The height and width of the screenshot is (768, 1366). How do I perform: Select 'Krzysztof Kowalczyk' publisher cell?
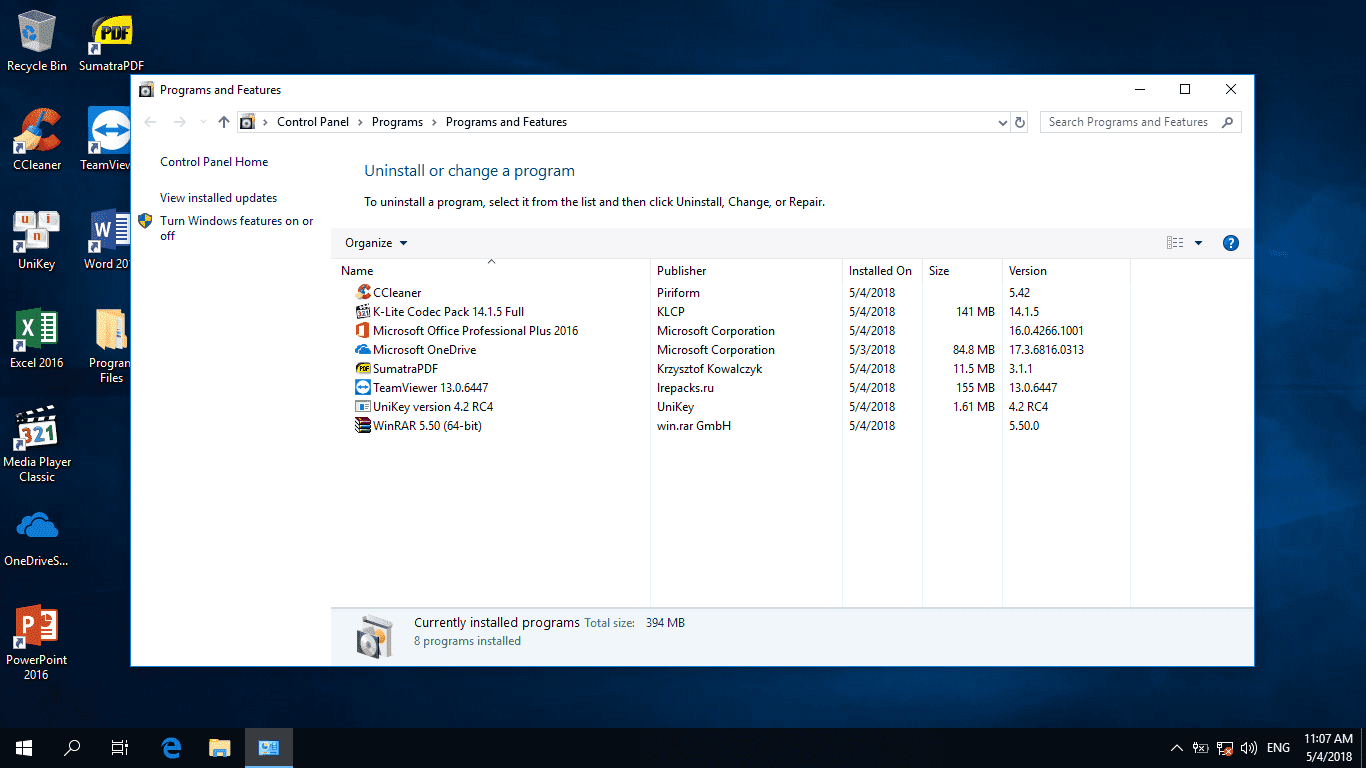[711, 369]
